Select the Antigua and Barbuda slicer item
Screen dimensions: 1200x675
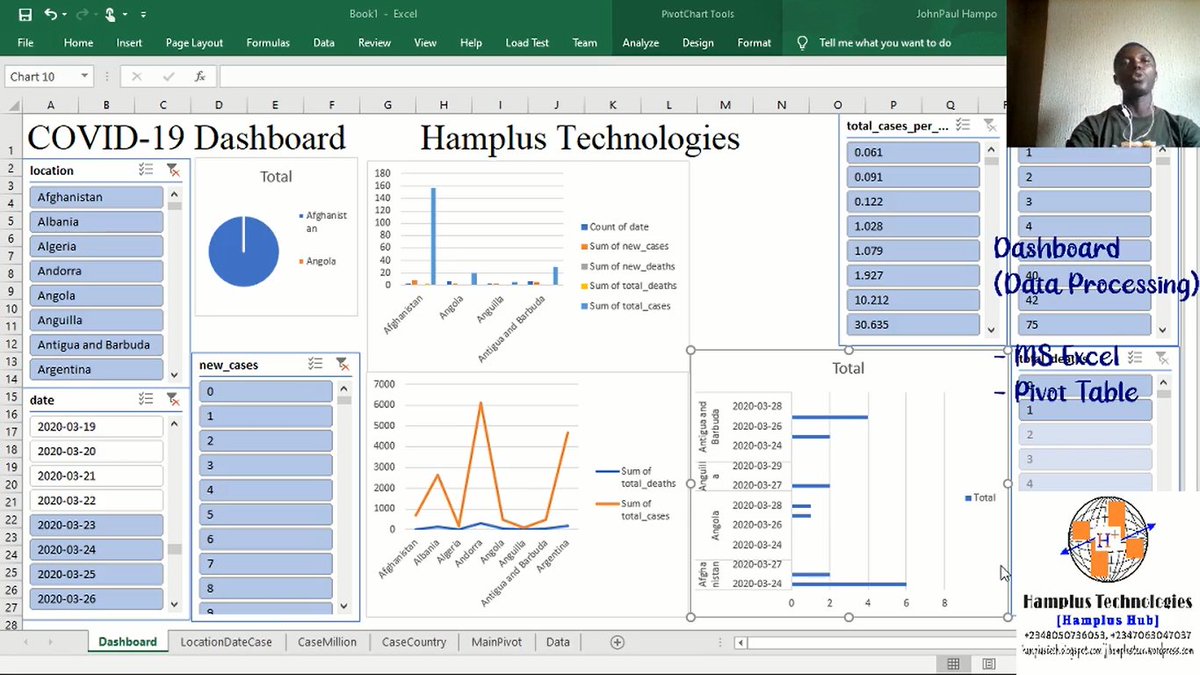(x=96, y=345)
